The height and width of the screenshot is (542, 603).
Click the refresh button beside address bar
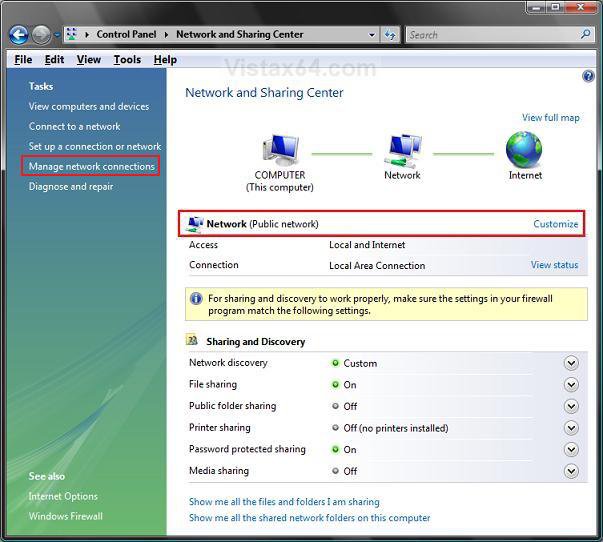pos(390,35)
